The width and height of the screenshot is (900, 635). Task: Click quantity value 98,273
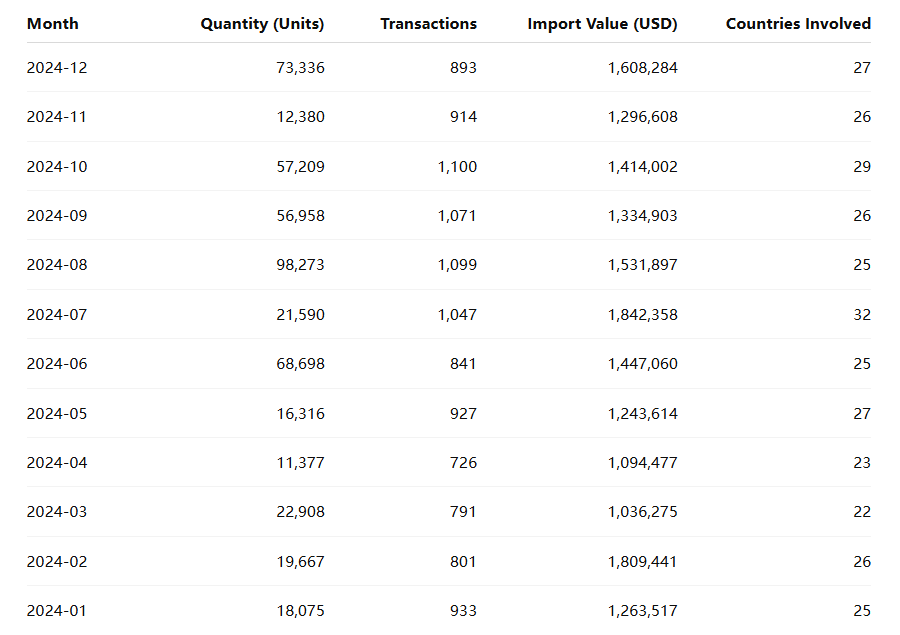(x=300, y=265)
